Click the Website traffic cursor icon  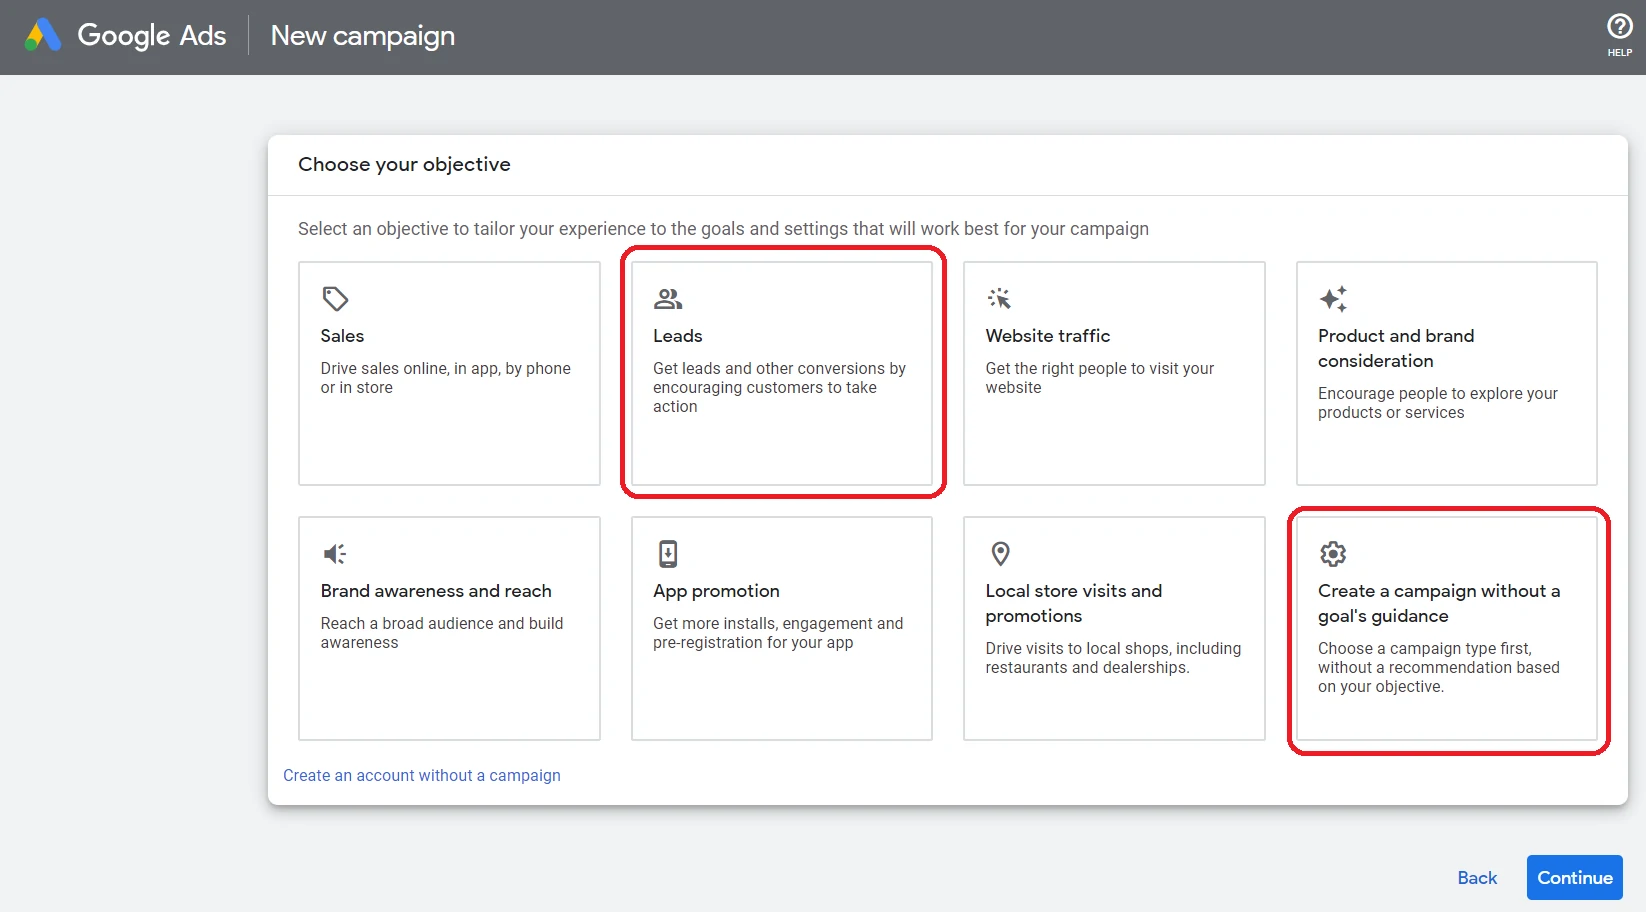999,298
